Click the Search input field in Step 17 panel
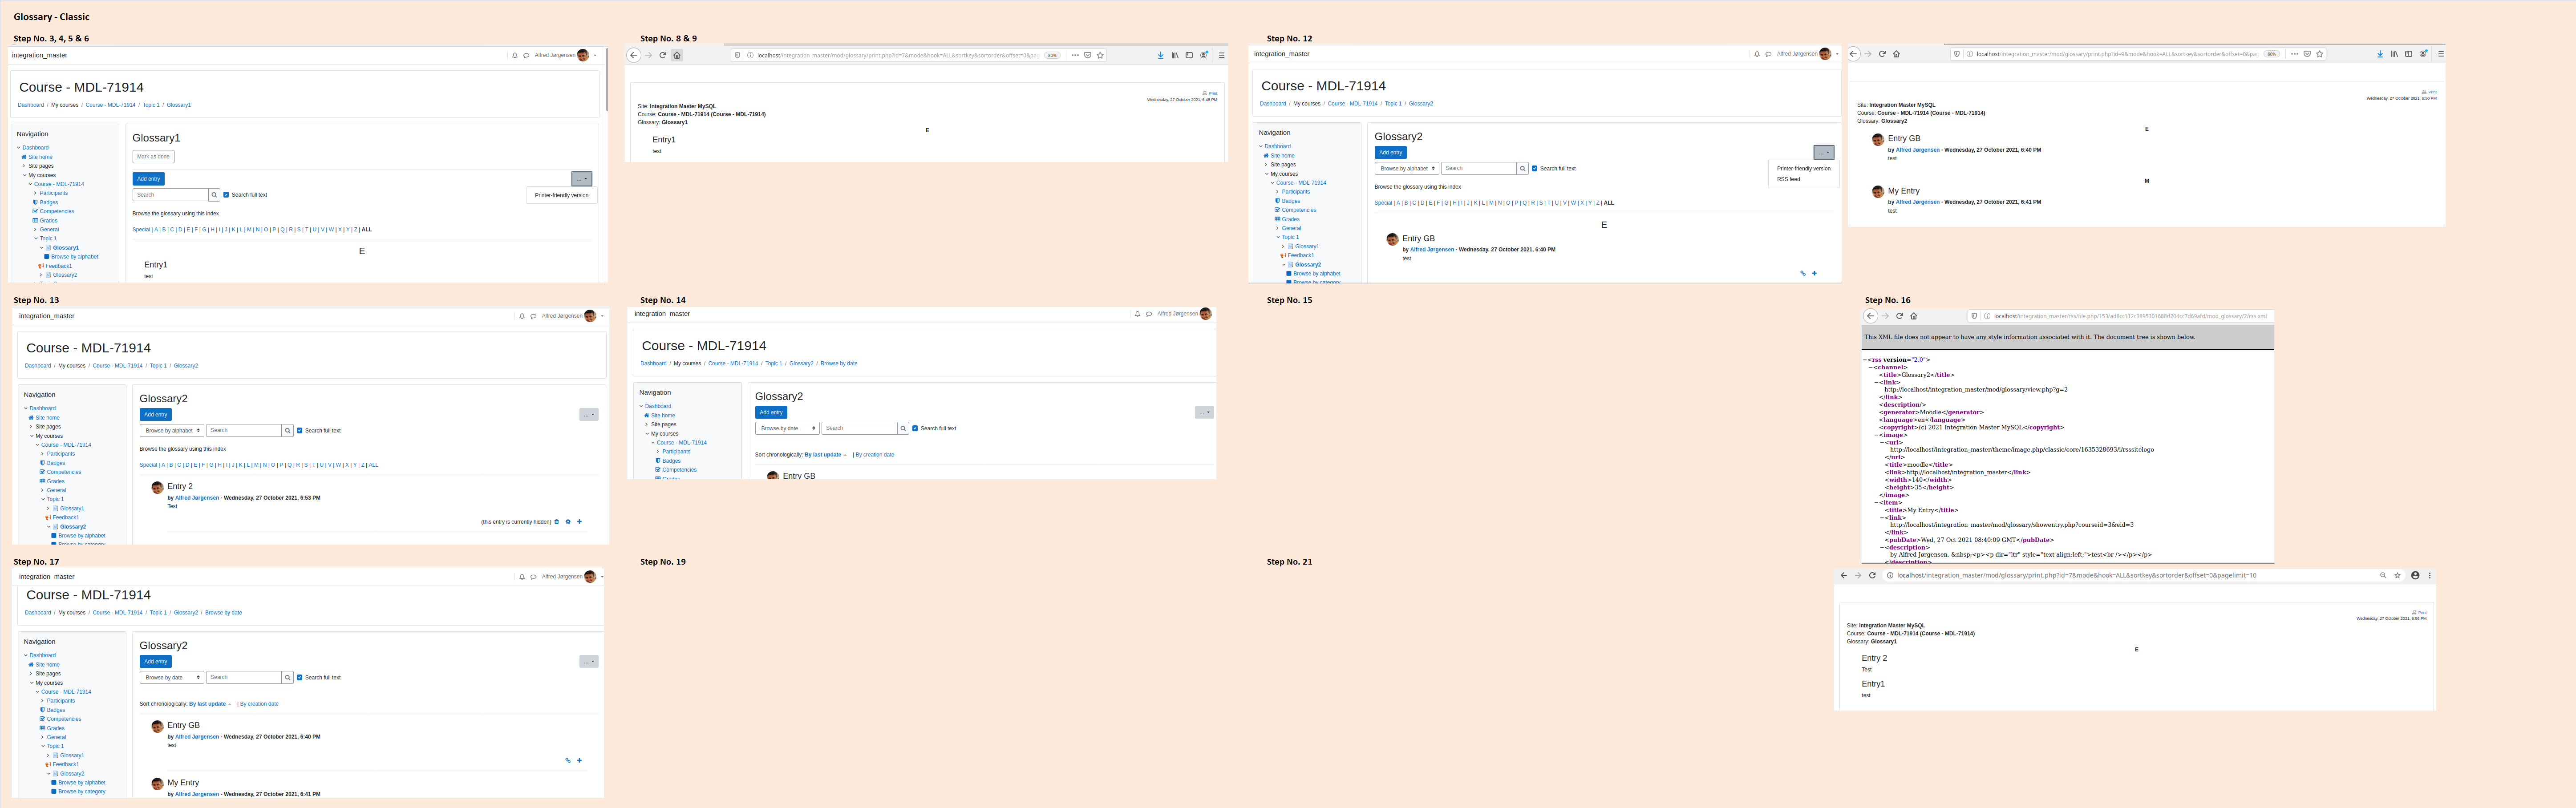The height and width of the screenshot is (808, 2576). click(x=244, y=678)
